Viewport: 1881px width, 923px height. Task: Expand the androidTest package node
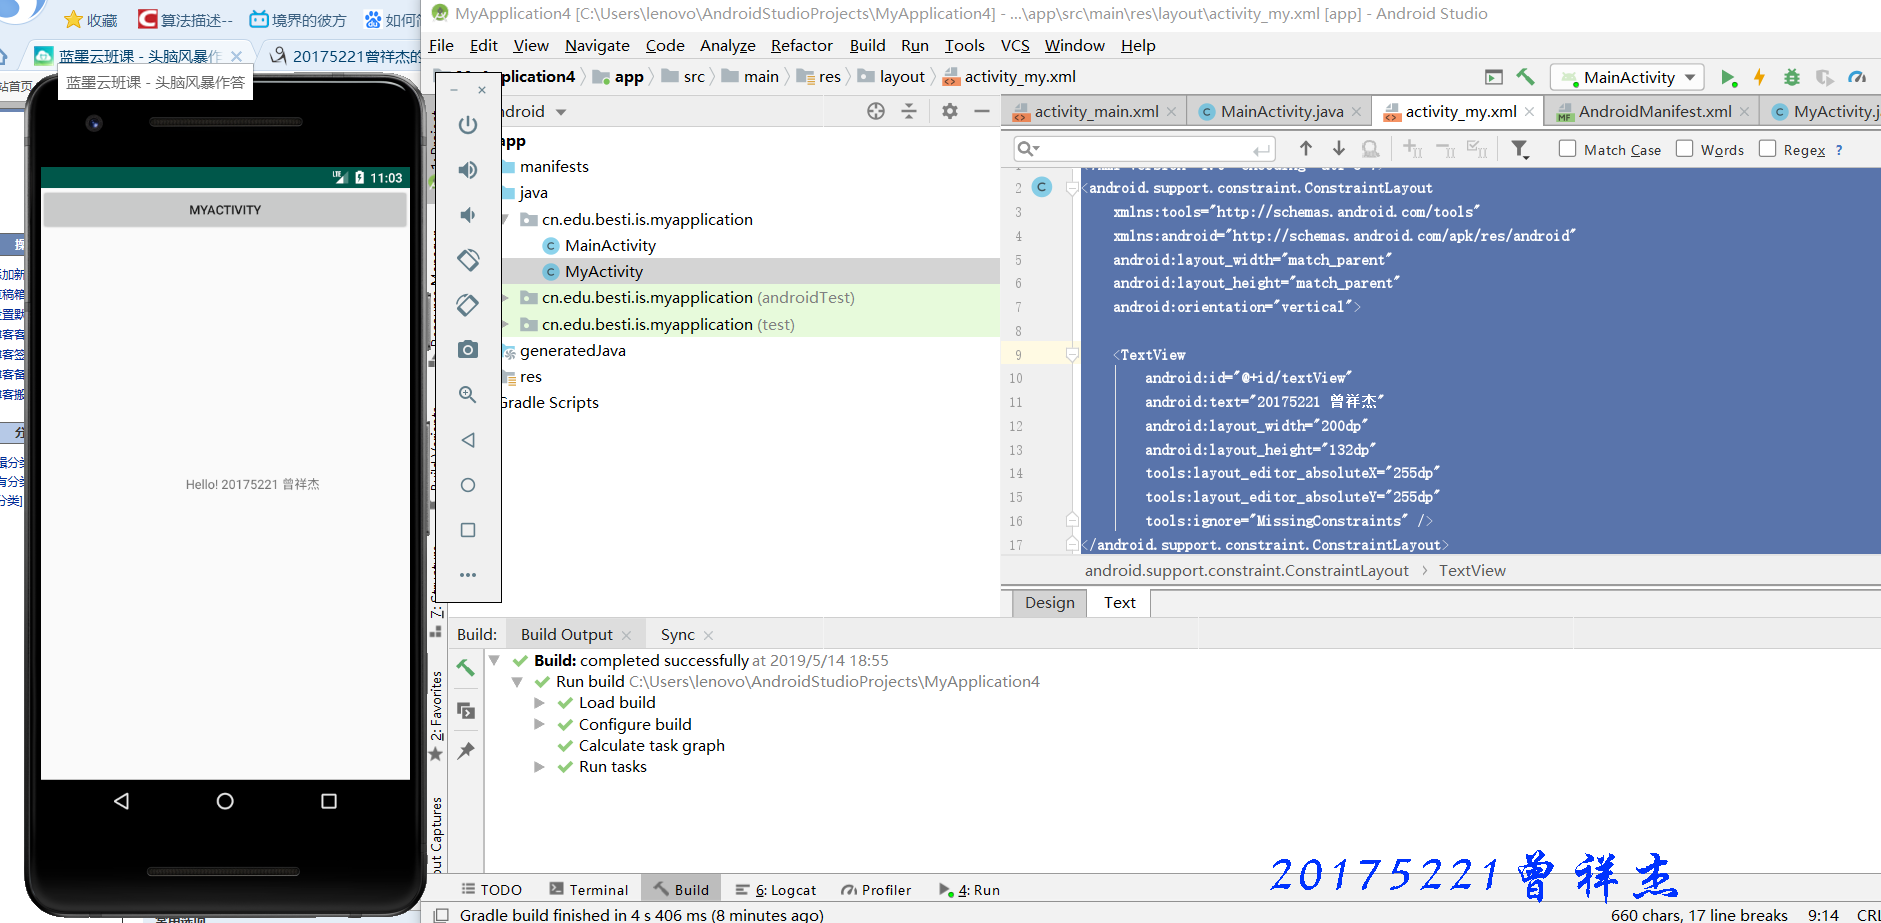tap(505, 298)
